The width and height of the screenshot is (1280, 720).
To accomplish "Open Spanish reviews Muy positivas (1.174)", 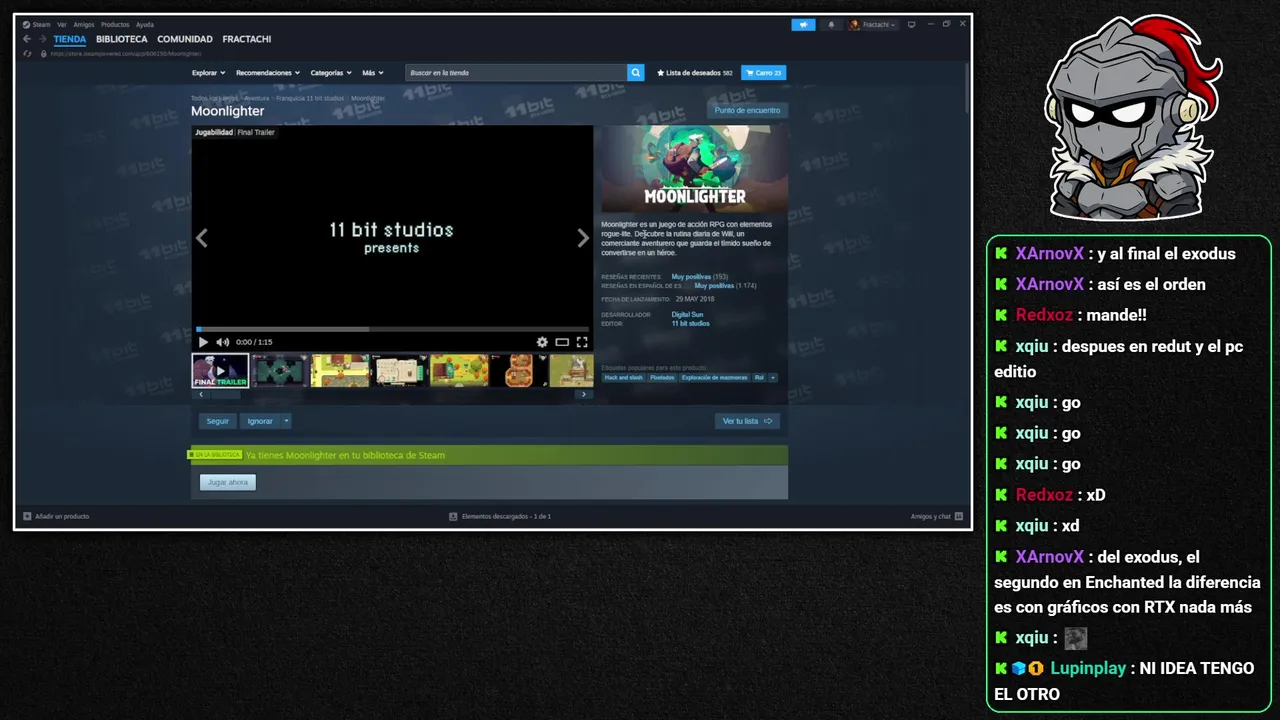I will [725, 286].
